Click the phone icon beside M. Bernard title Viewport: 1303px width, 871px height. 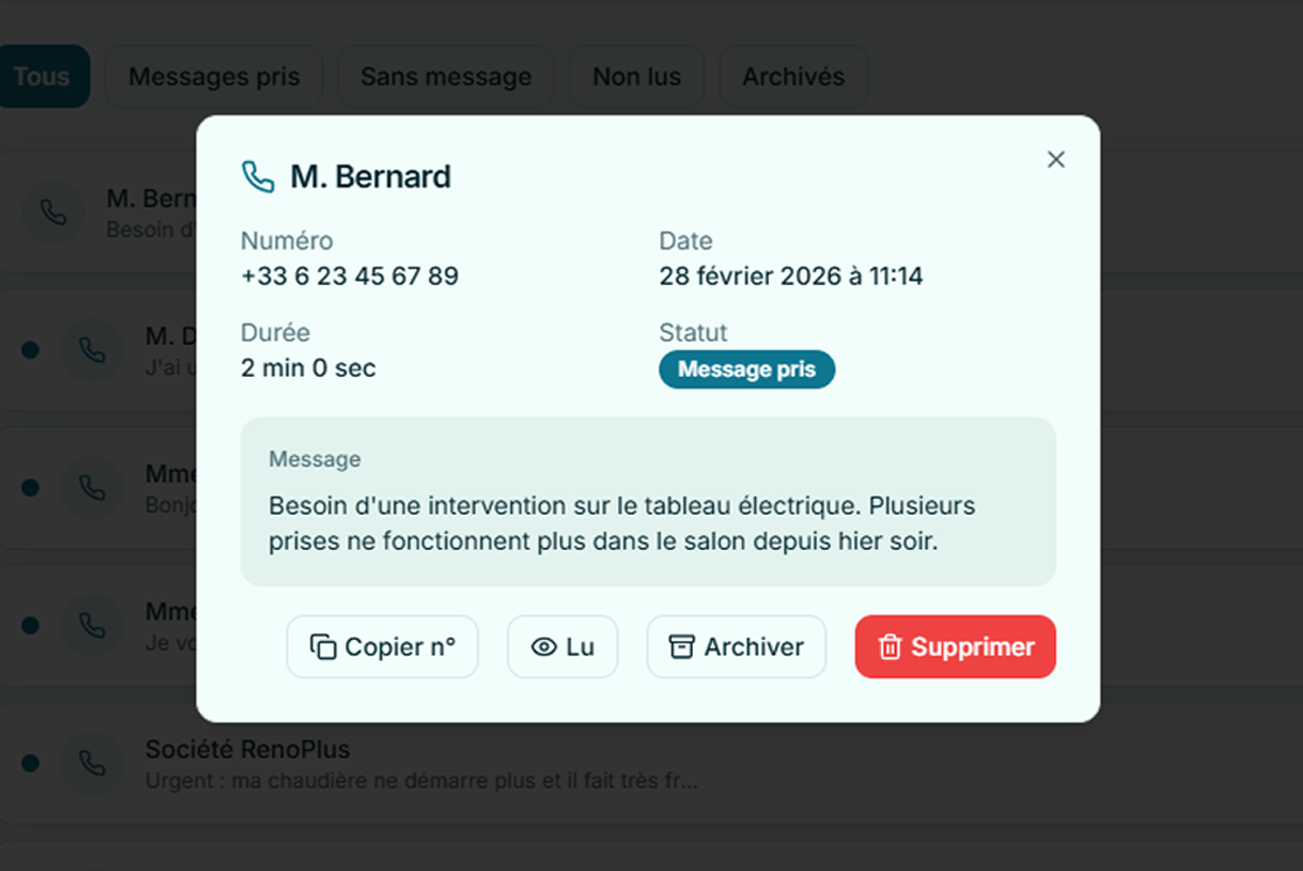click(x=258, y=177)
